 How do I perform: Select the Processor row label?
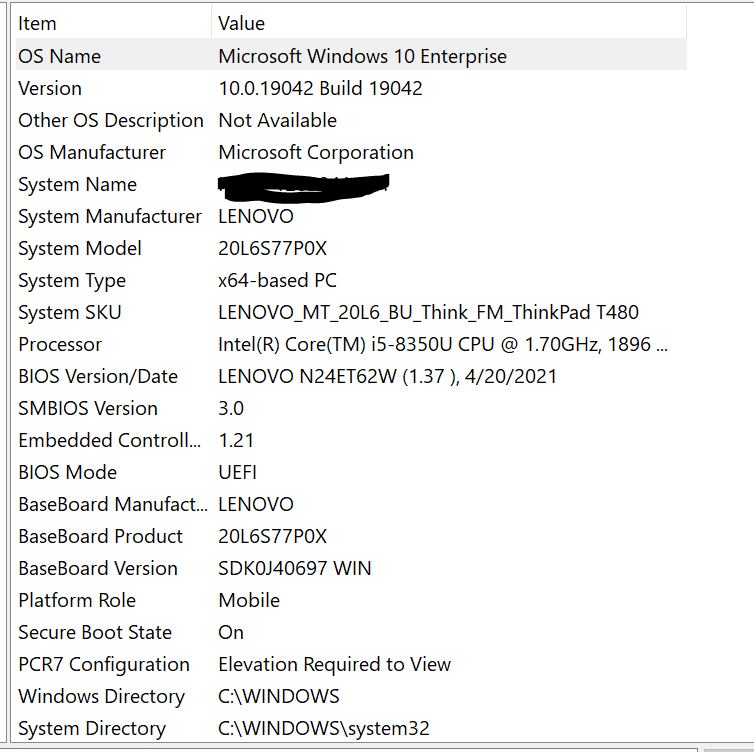click(60, 345)
